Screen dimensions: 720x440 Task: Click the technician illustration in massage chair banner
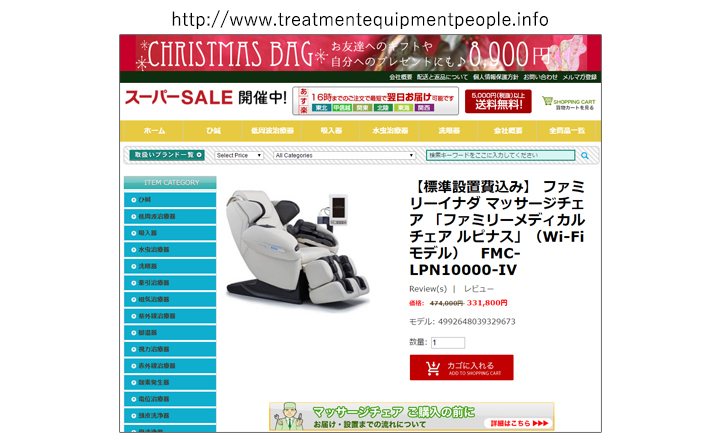[288, 417]
